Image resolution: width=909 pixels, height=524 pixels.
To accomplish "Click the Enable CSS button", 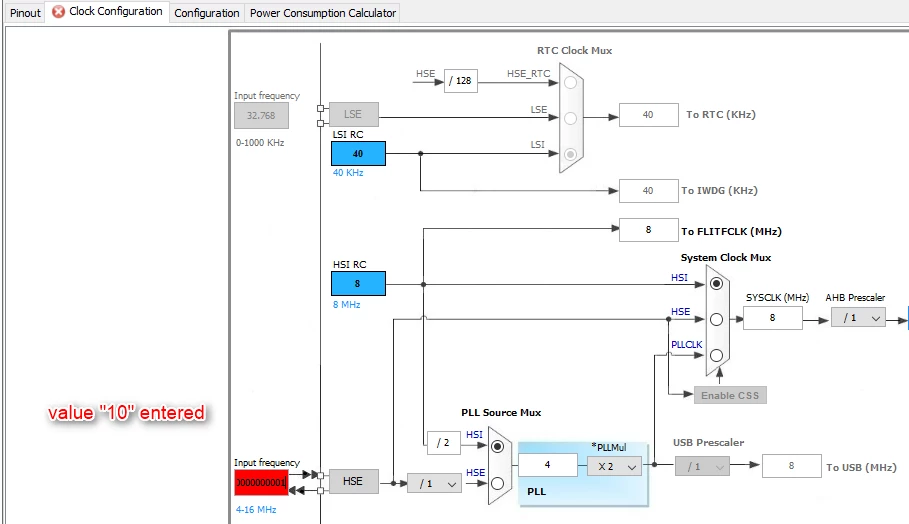I will tap(730, 395).
